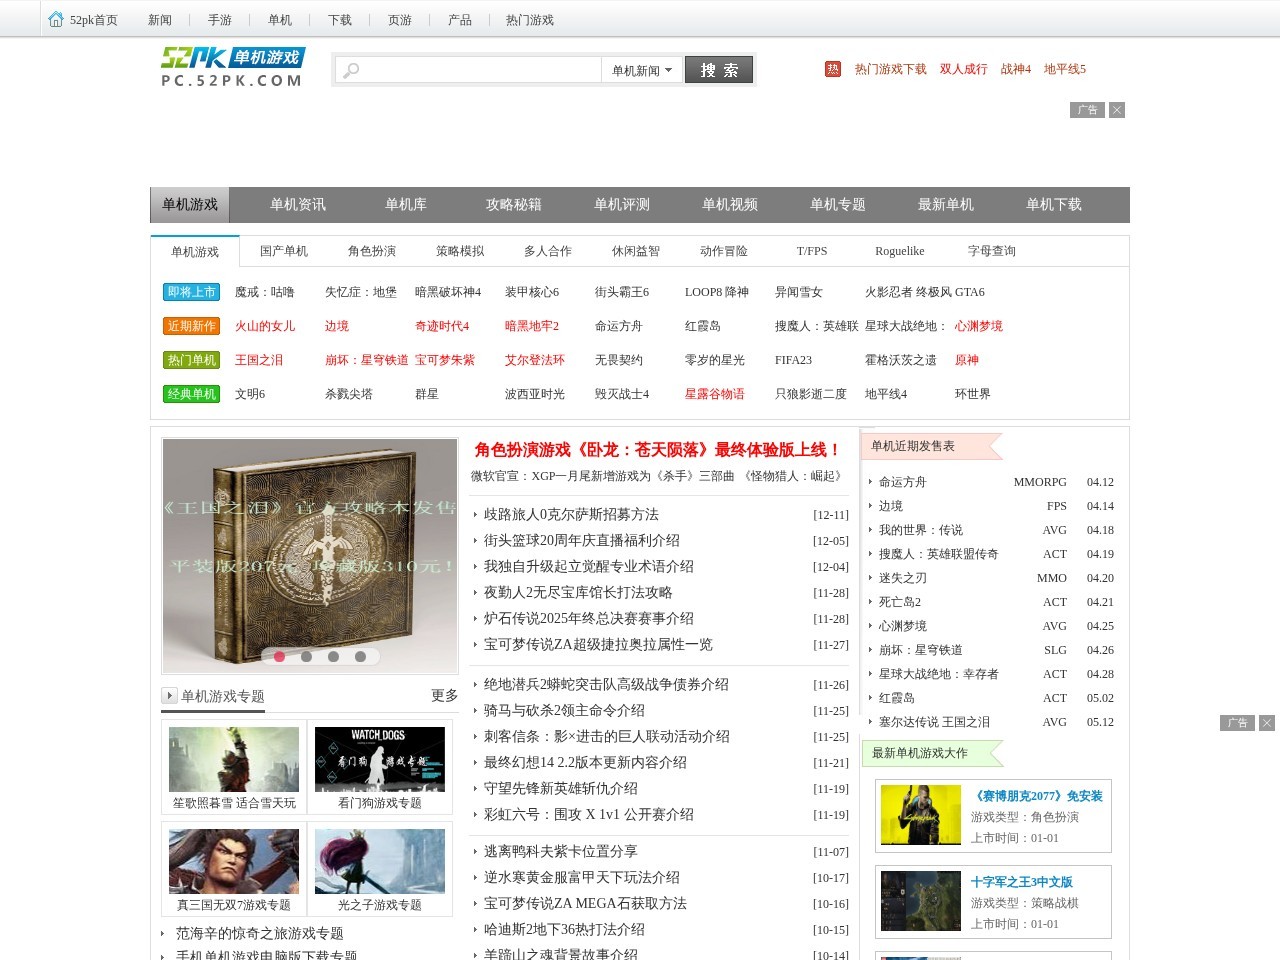Click the search text input field
1280x960 pixels.
coord(480,70)
